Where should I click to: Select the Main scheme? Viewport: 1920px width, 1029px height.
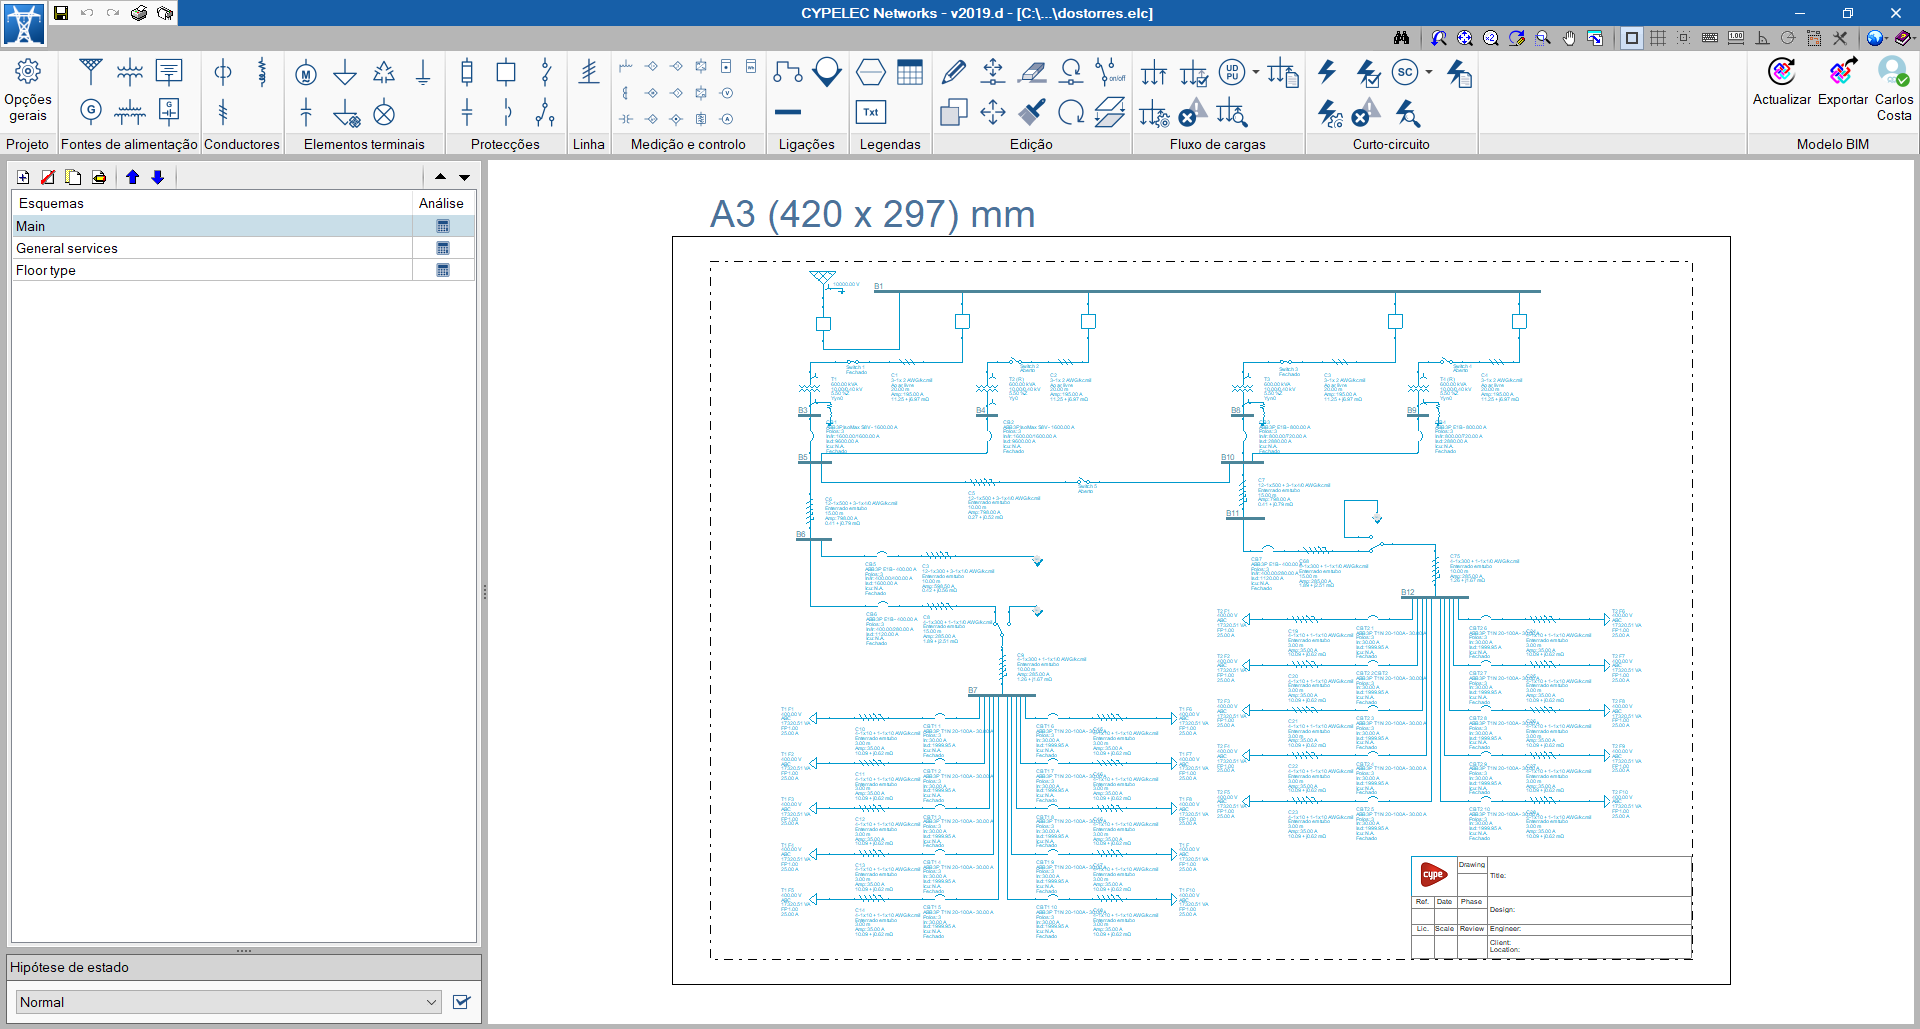(x=212, y=226)
